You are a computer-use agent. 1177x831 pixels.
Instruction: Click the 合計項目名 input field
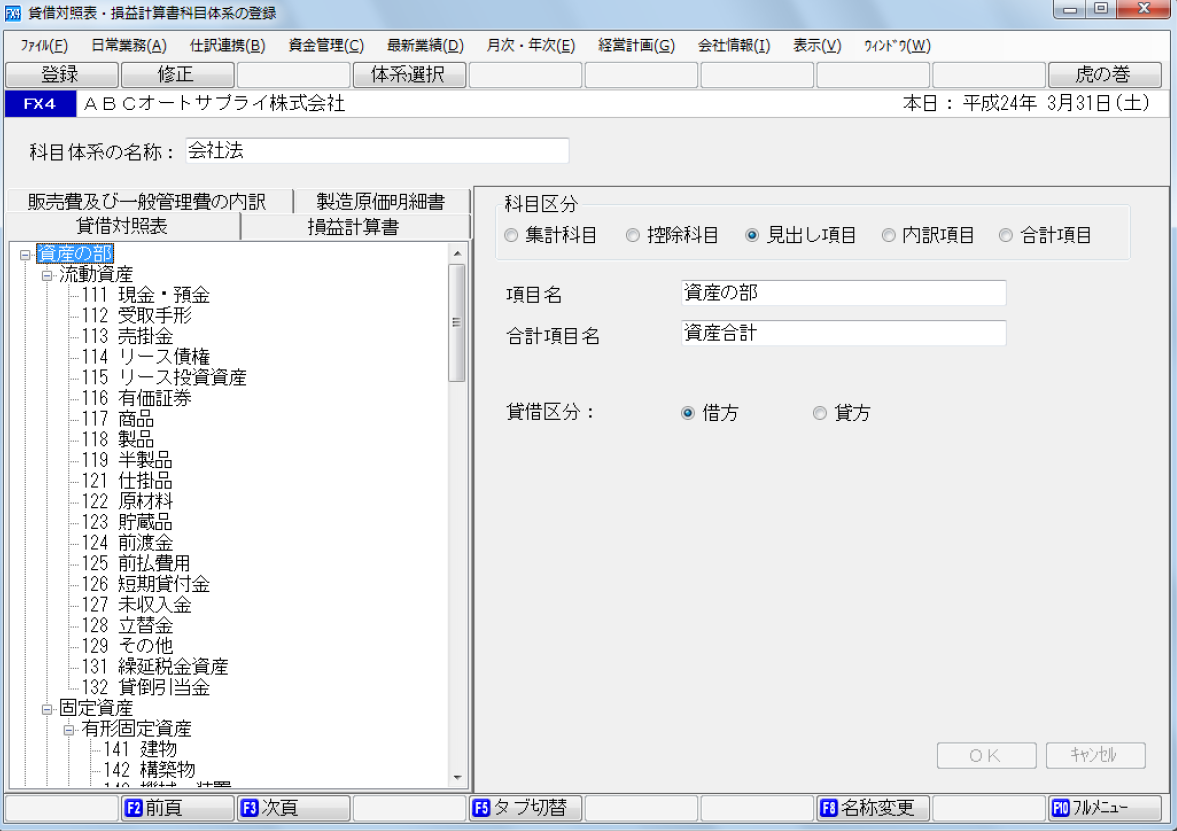pyautogui.click(x=842, y=334)
